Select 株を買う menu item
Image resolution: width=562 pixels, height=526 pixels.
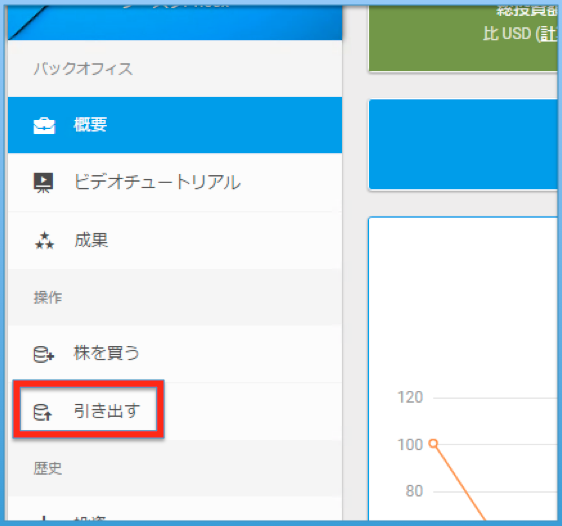tap(175, 354)
